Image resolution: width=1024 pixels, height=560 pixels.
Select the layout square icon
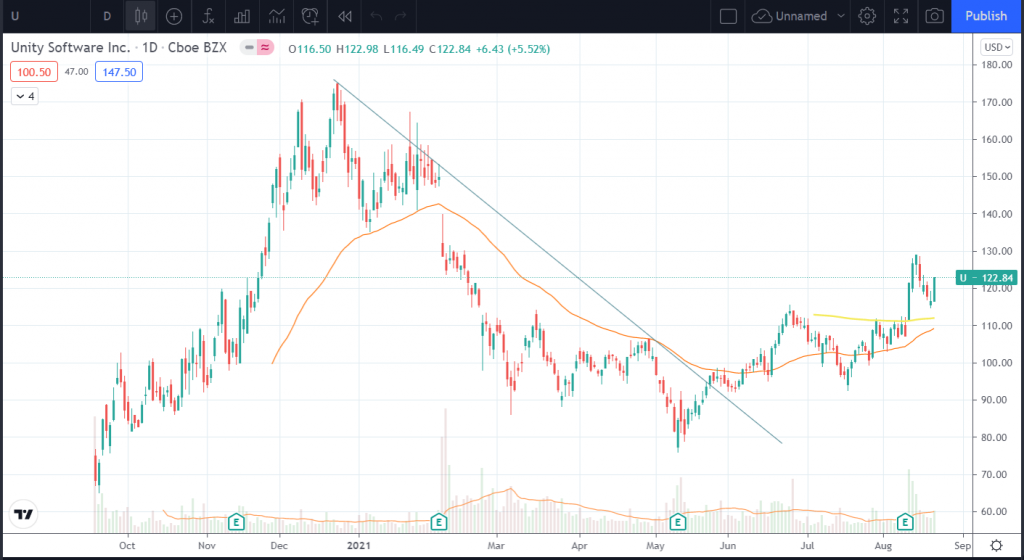[728, 16]
